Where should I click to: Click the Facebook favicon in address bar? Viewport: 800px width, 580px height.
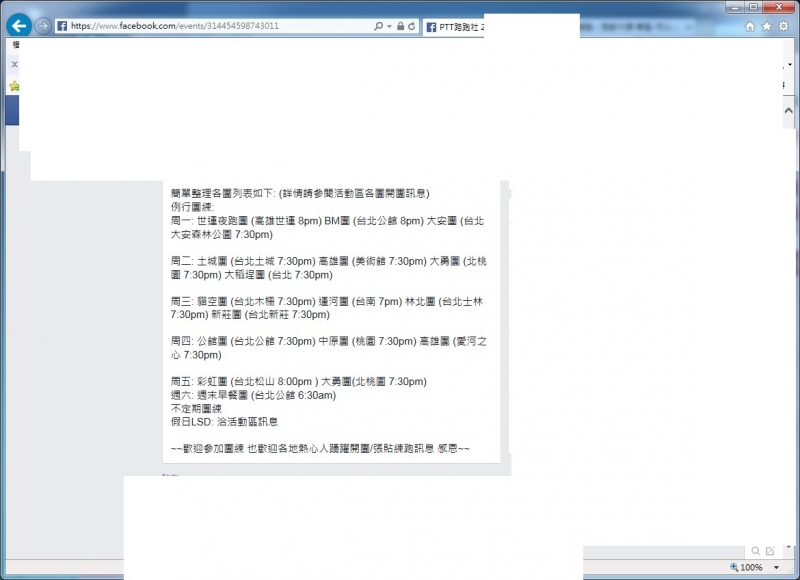62,26
